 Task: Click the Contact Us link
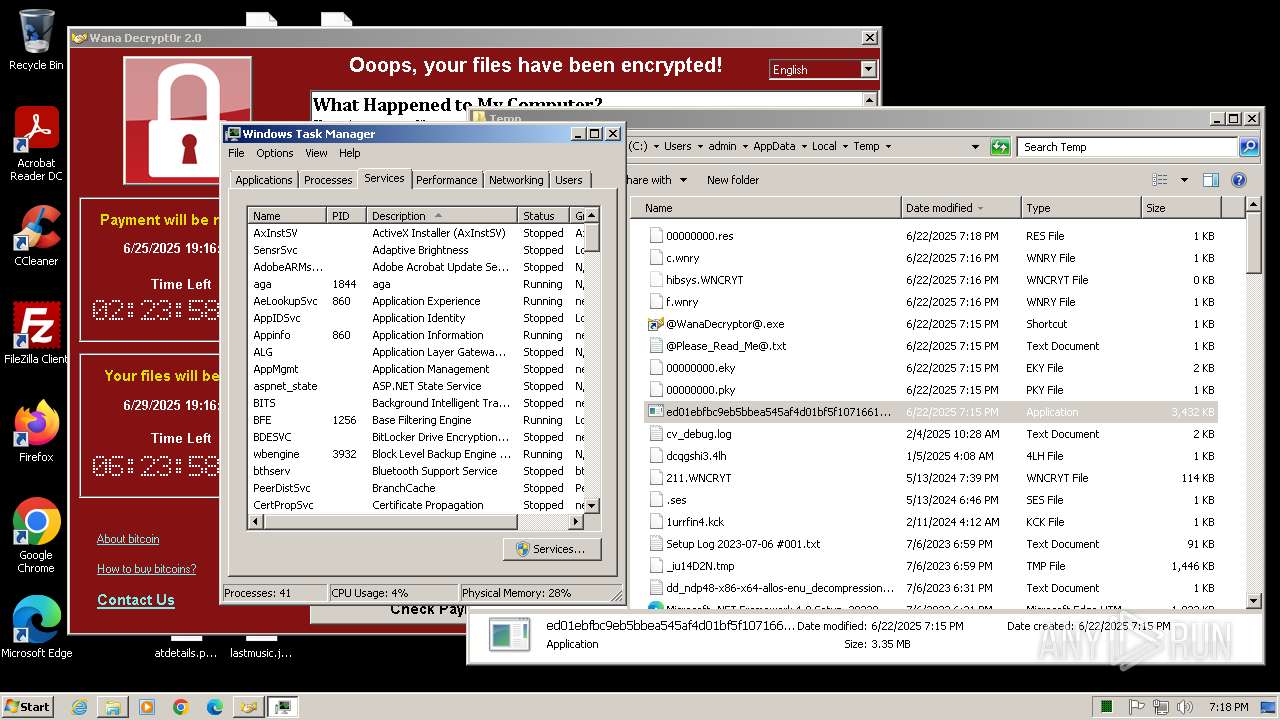point(136,600)
